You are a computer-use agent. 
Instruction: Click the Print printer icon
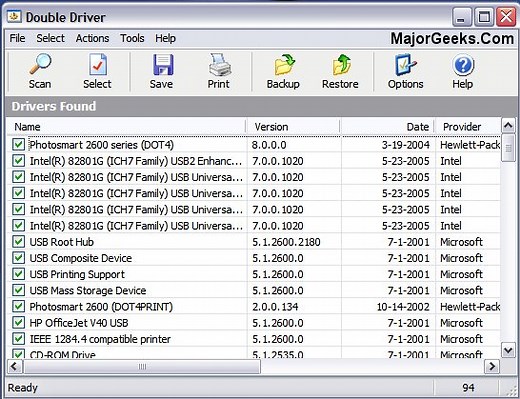pos(220,64)
